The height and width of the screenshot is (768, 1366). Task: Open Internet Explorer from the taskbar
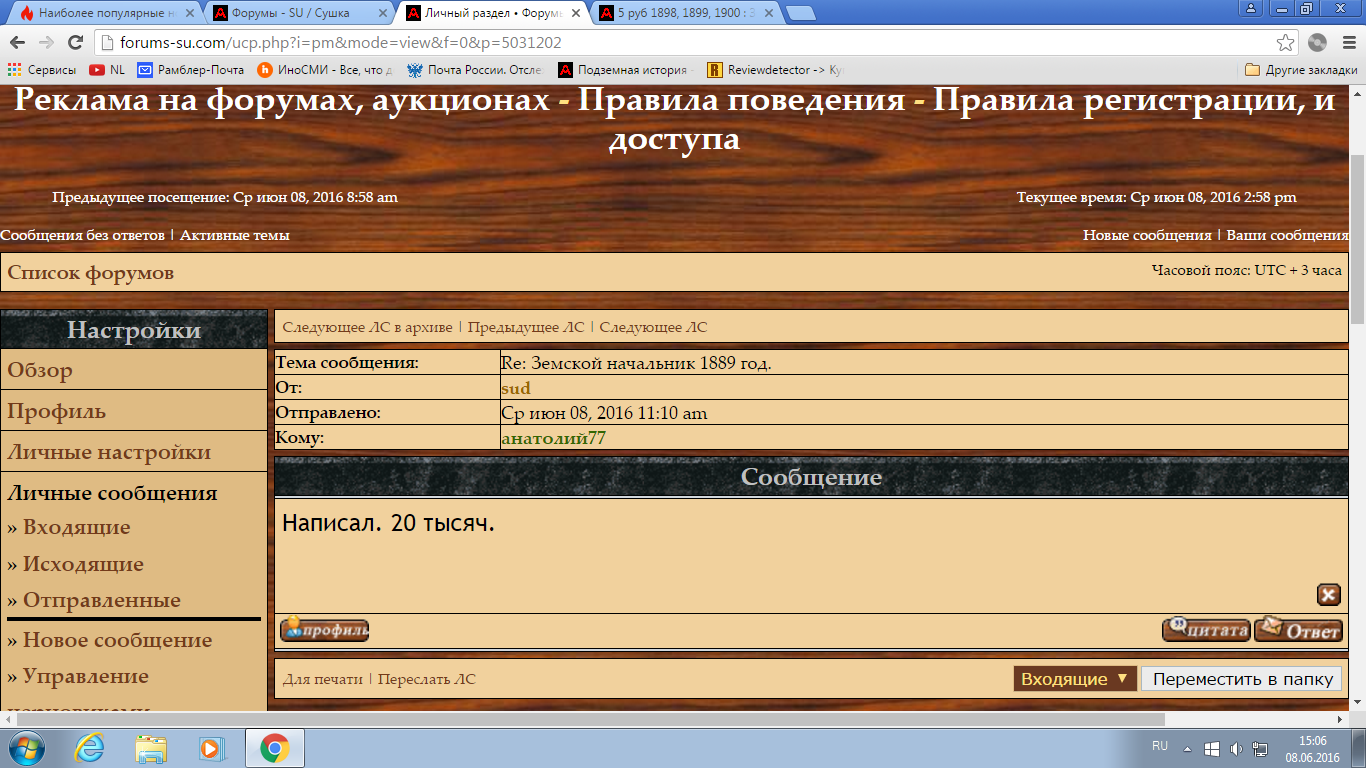click(89, 747)
